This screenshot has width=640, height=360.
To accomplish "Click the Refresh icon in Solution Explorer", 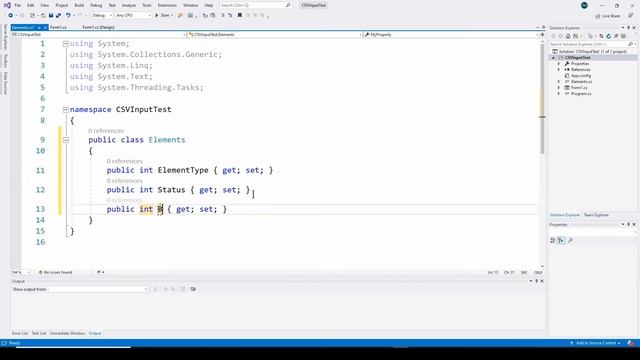I will pyautogui.click(x=609, y=36).
